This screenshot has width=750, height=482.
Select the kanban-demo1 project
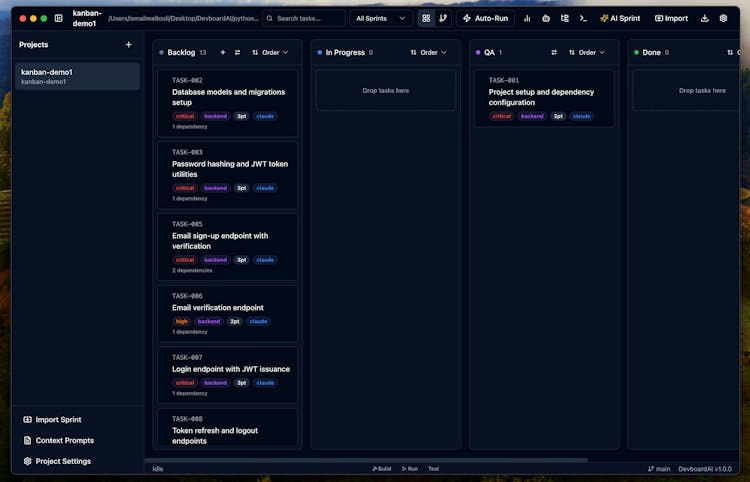77,76
